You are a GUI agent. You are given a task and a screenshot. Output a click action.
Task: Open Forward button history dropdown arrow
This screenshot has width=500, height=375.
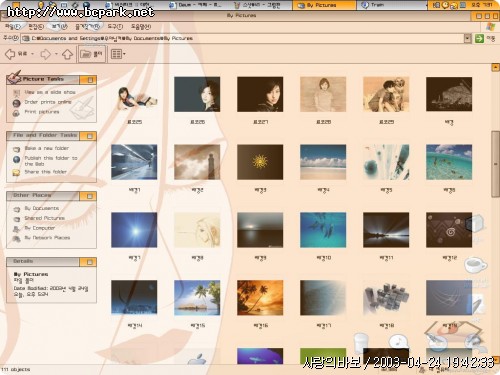click(x=56, y=54)
